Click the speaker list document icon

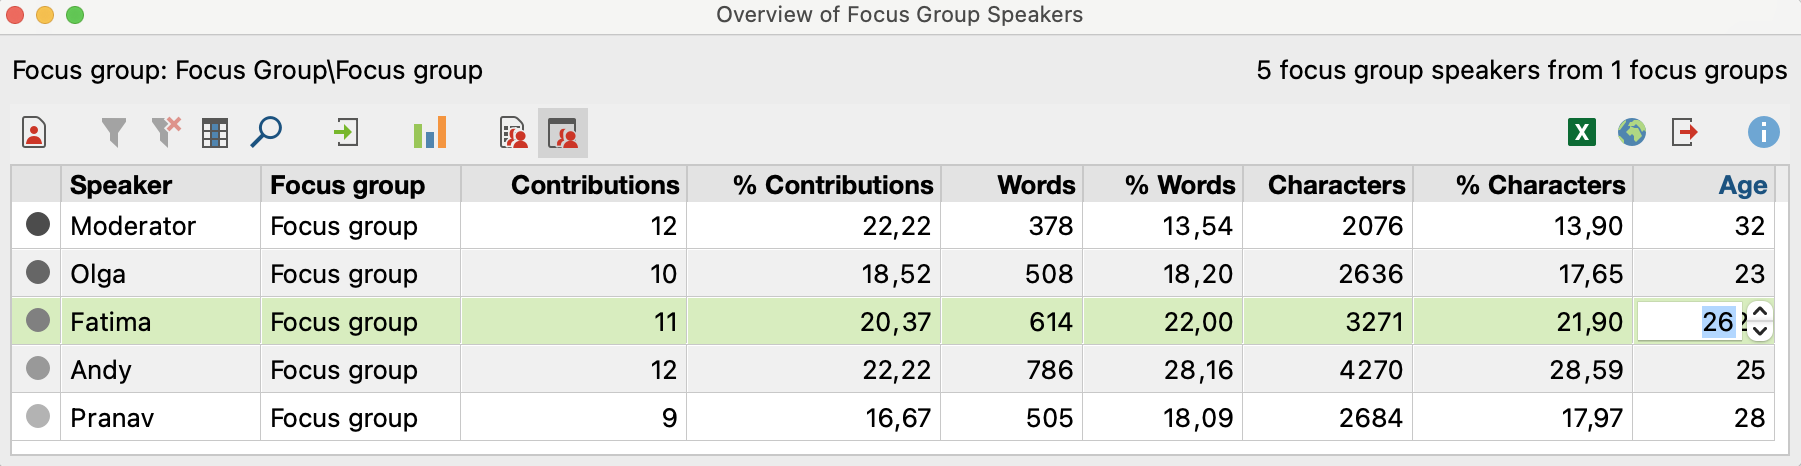[513, 133]
